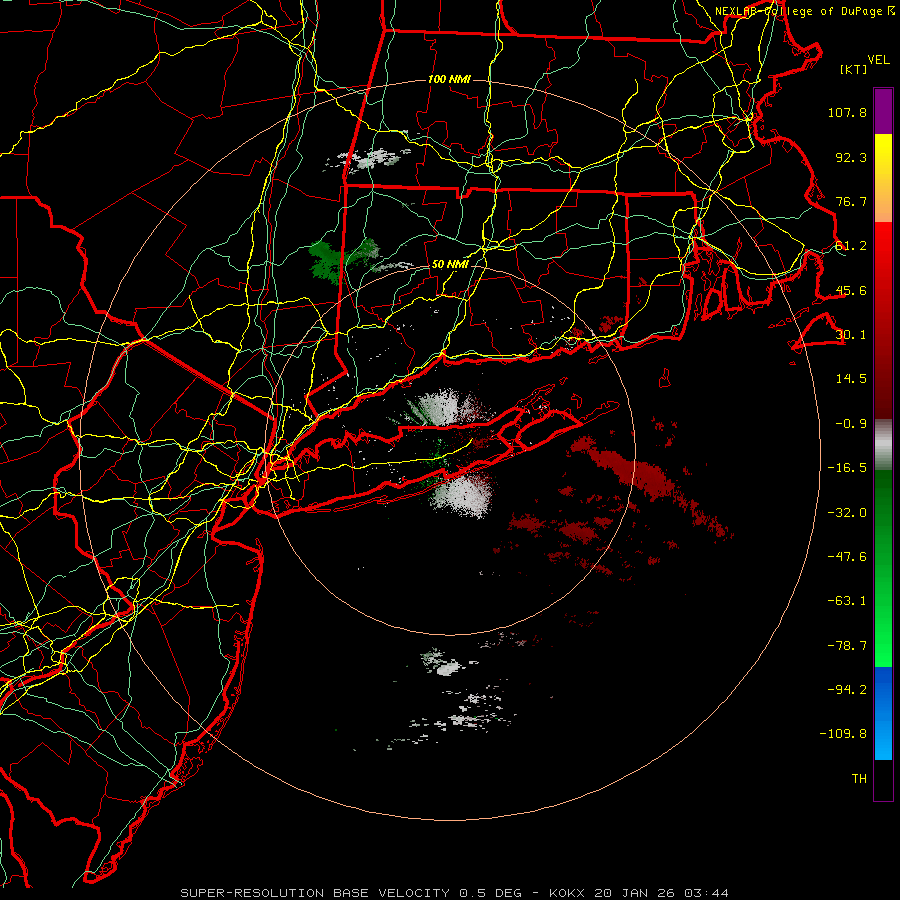Screen dimensions: 900x900
Task: Select the -109.8 scale label
Action: [x=844, y=734]
